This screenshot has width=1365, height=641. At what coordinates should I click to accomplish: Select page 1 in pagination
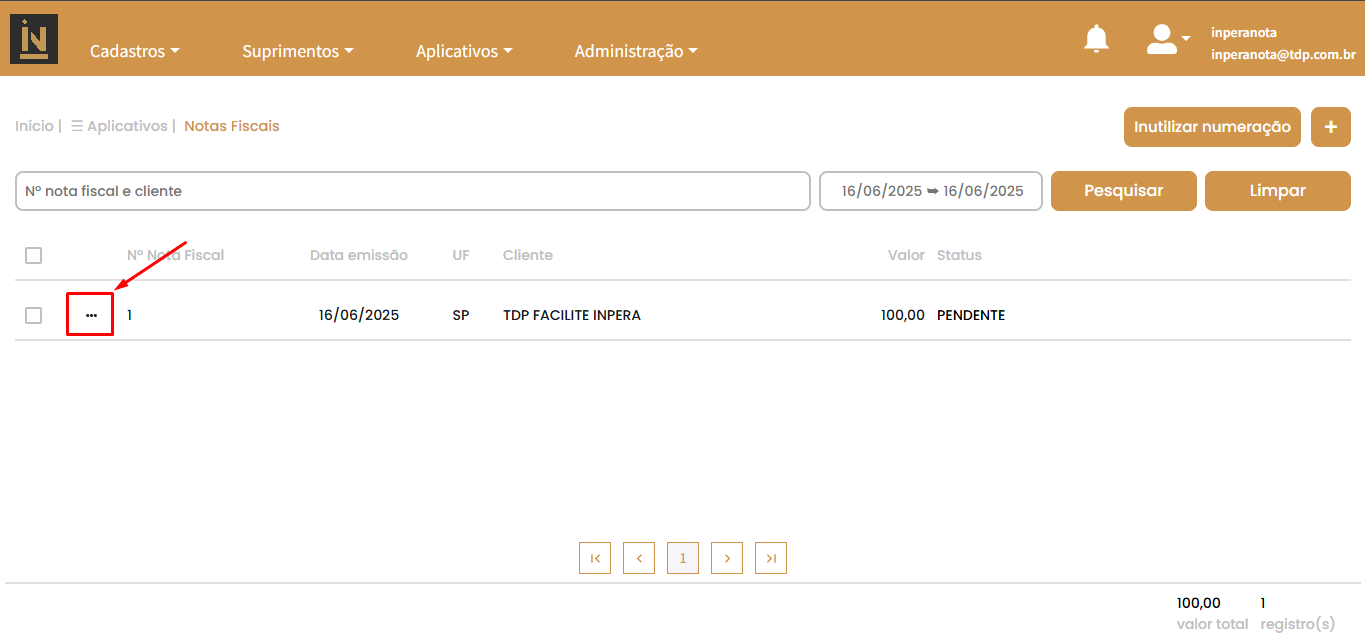tap(683, 558)
